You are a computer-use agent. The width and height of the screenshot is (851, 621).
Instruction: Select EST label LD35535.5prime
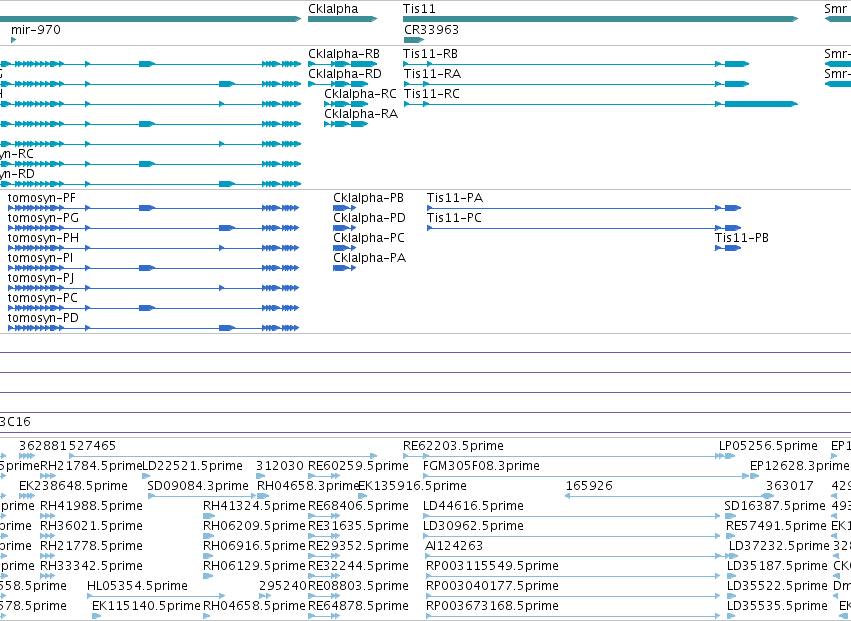click(x=777, y=606)
